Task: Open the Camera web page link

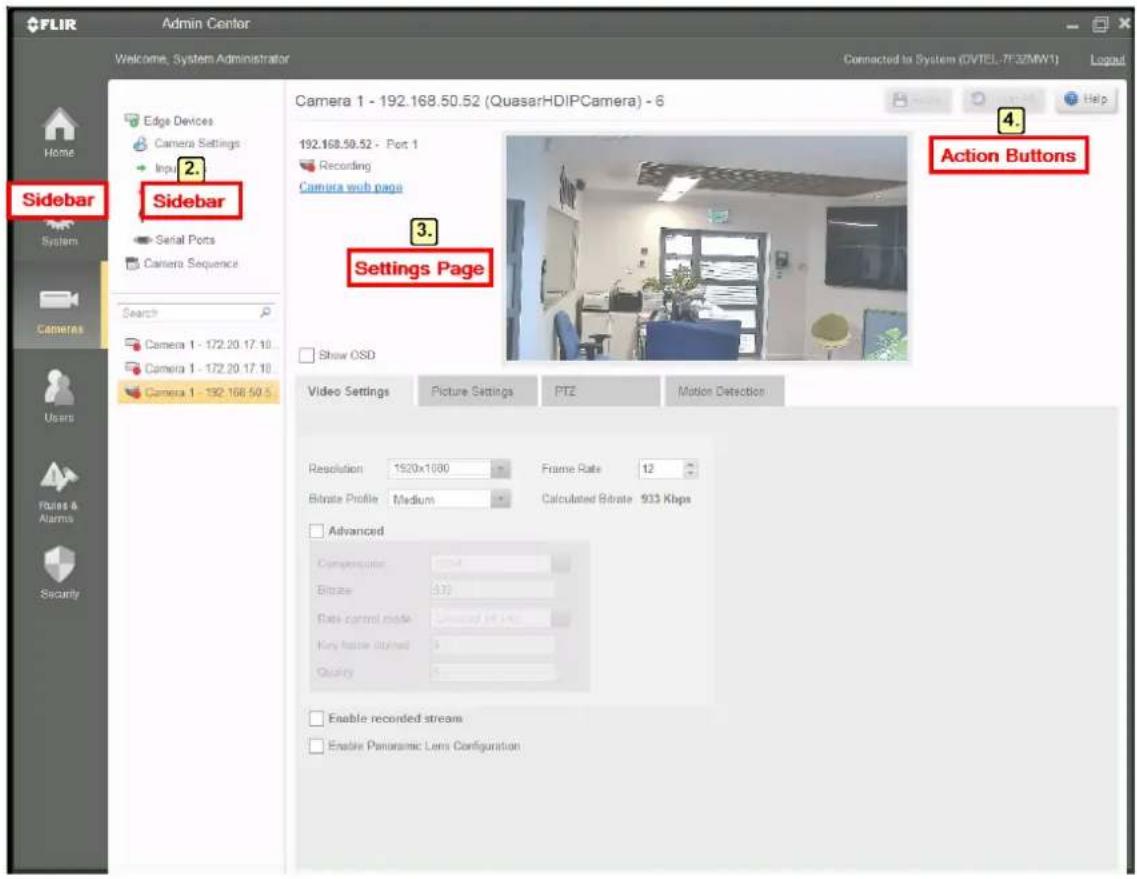Action: [351, 187]
